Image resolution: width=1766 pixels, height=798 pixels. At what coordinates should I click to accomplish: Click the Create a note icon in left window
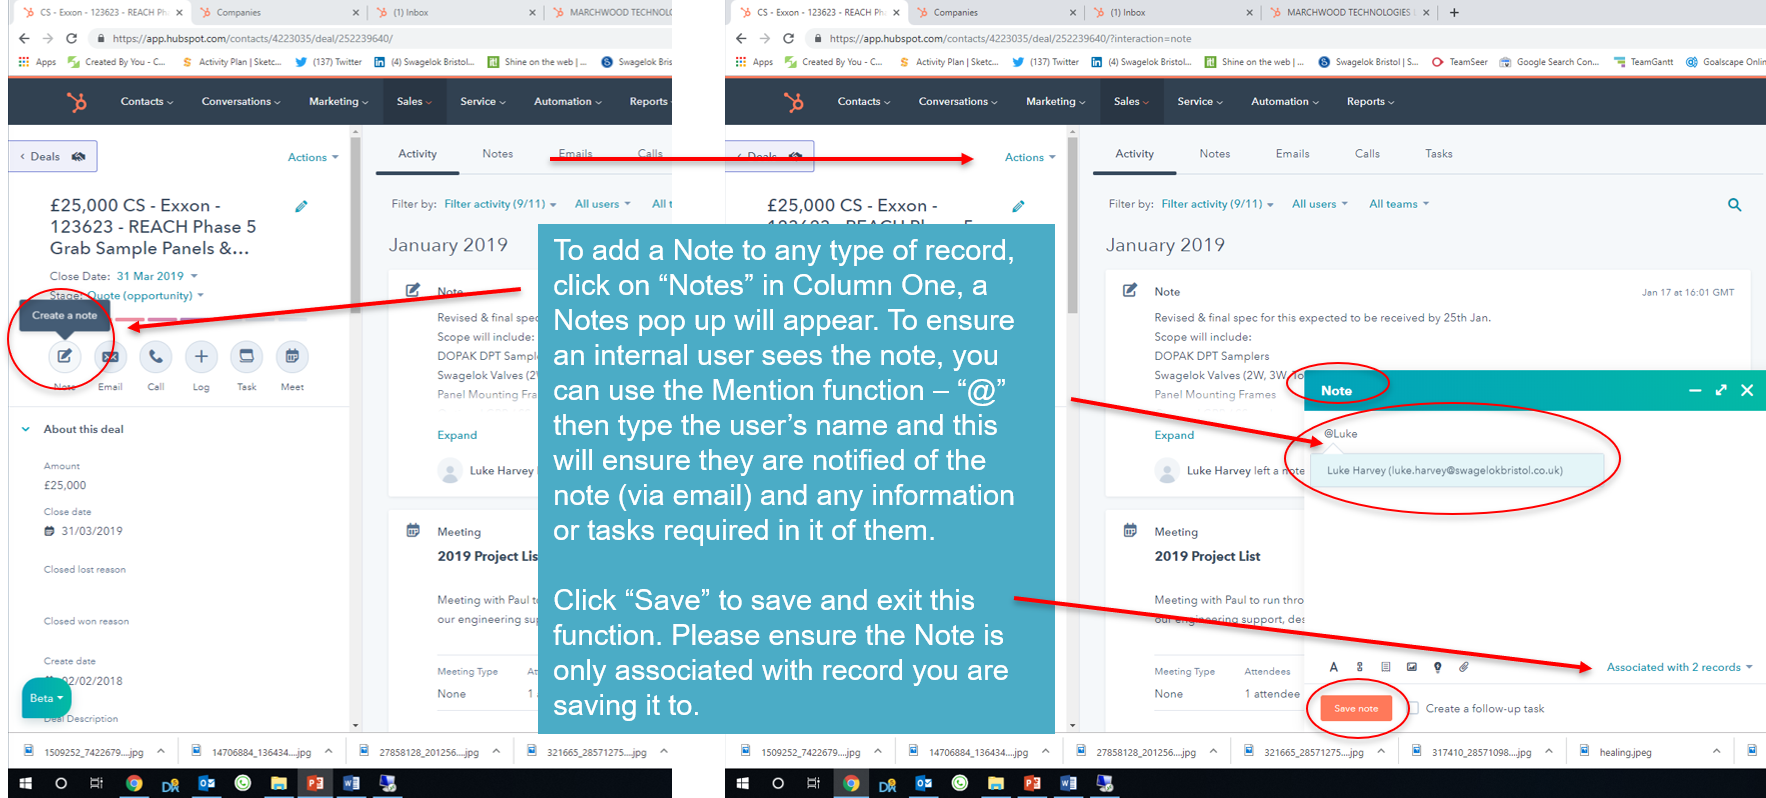64,356
